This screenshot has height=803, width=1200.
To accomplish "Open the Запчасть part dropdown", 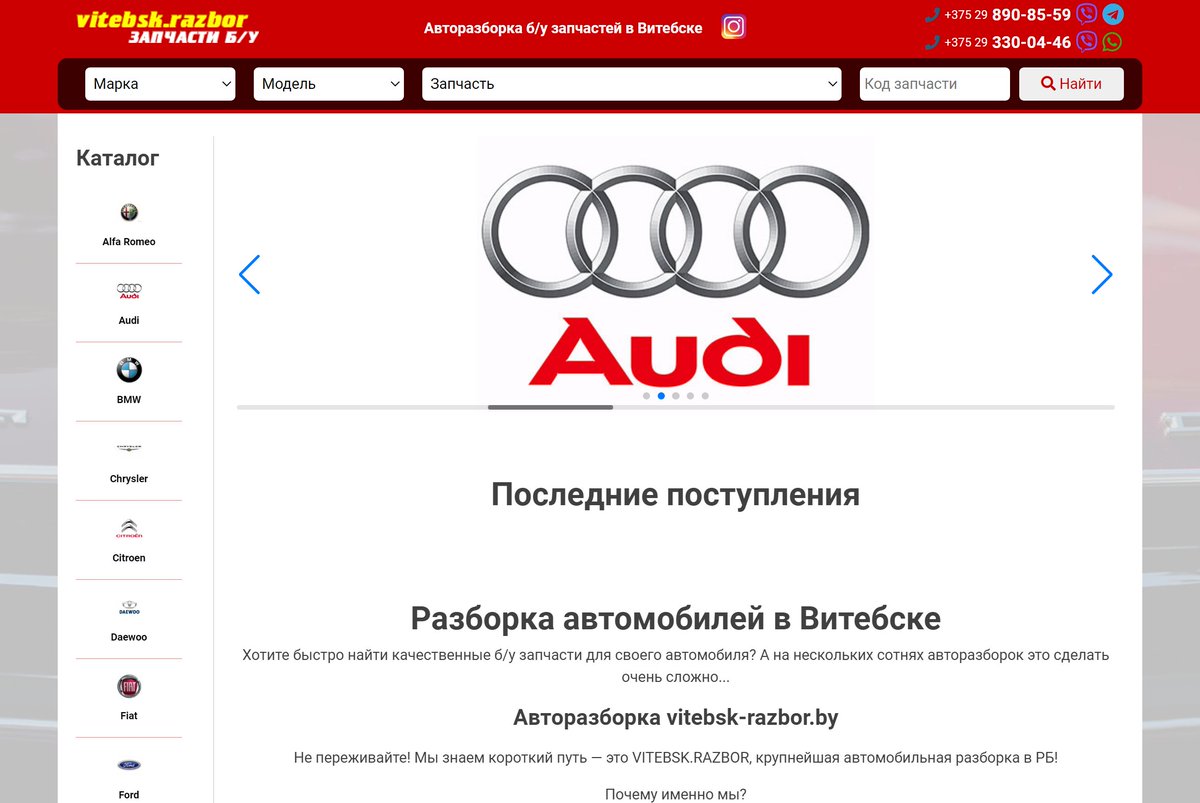I will 632,84.
